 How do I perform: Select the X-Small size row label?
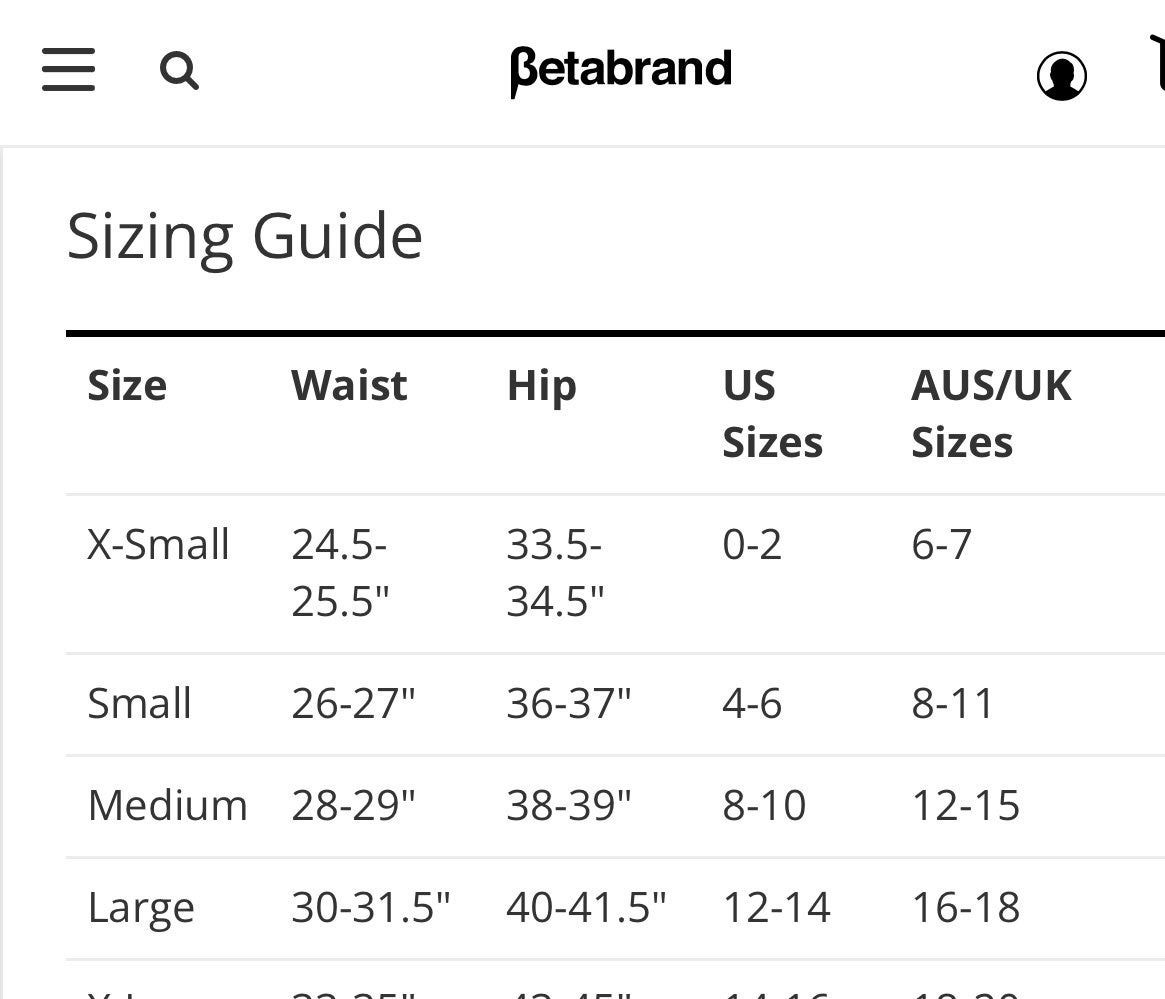[x=158, y=544]
